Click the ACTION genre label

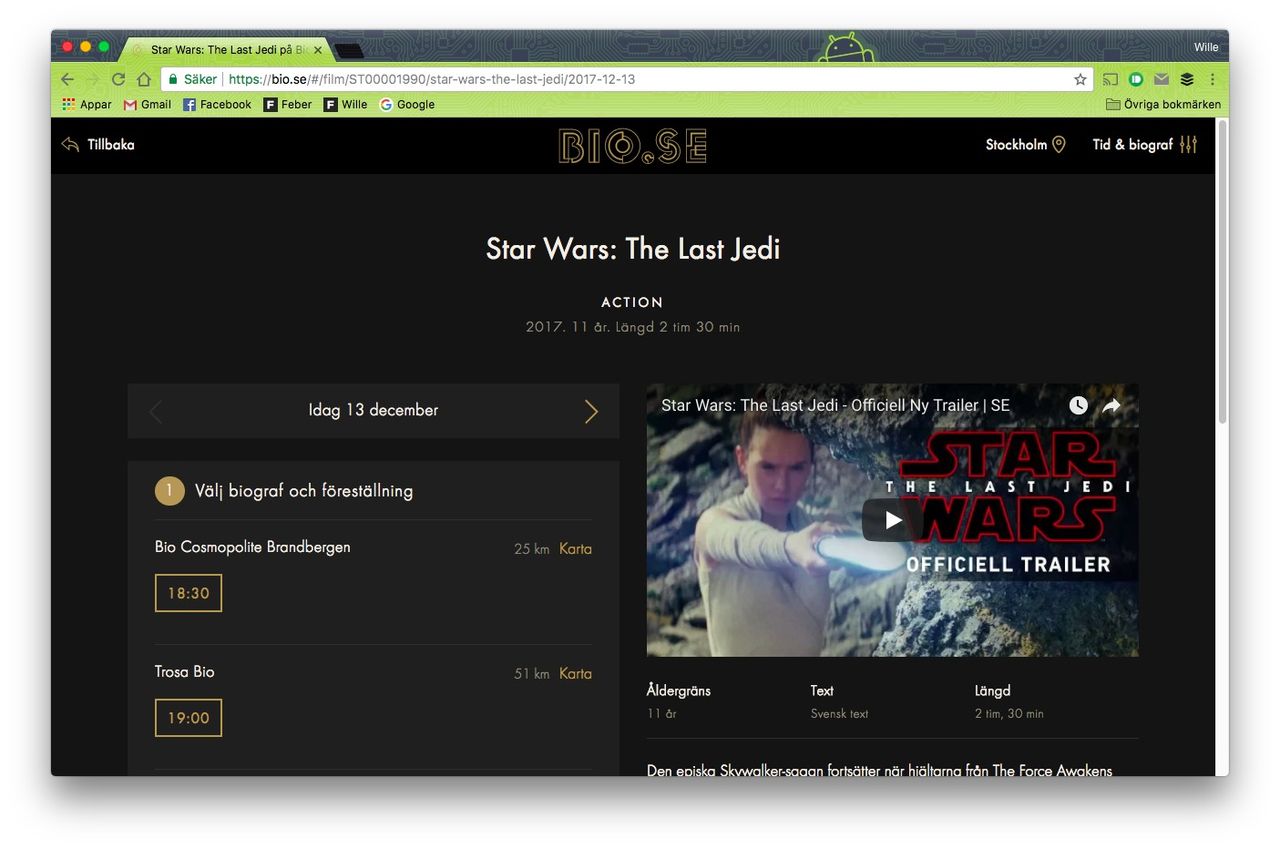[632, 302]
